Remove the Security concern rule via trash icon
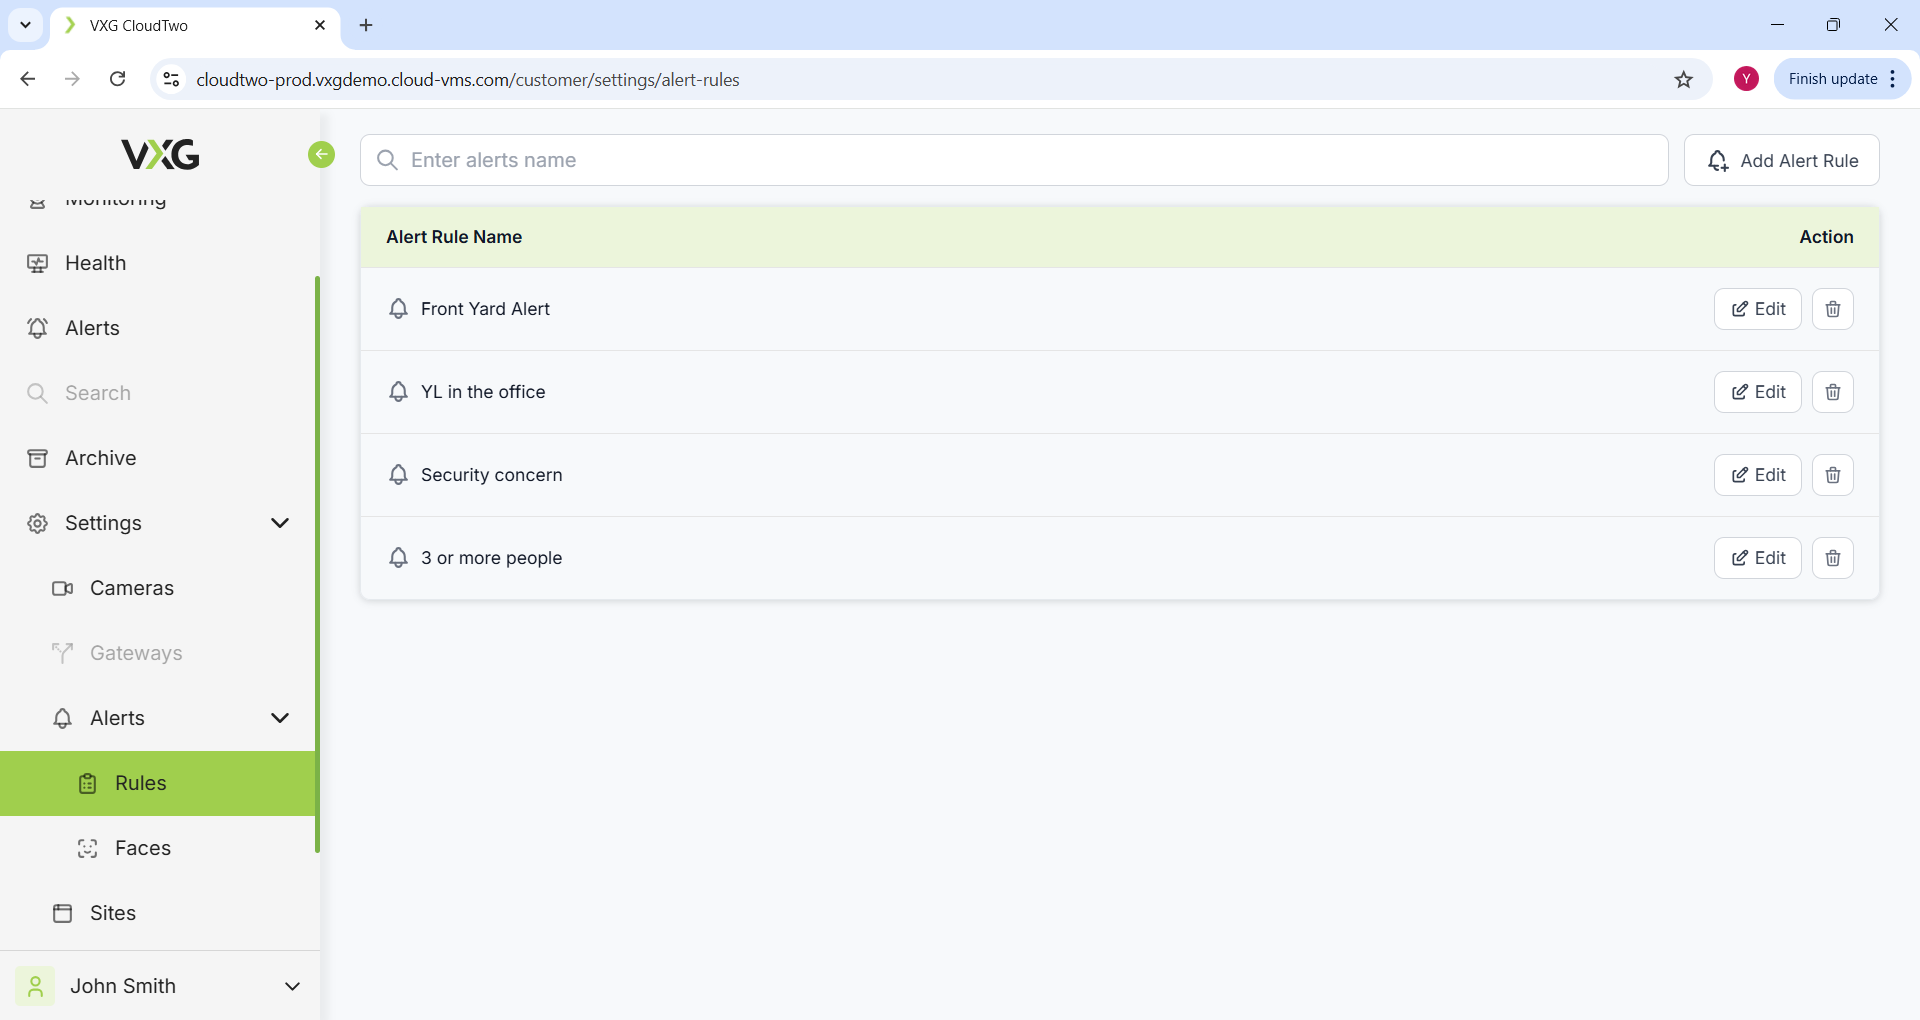The image size is (1920, 1020). point(1832,475)
